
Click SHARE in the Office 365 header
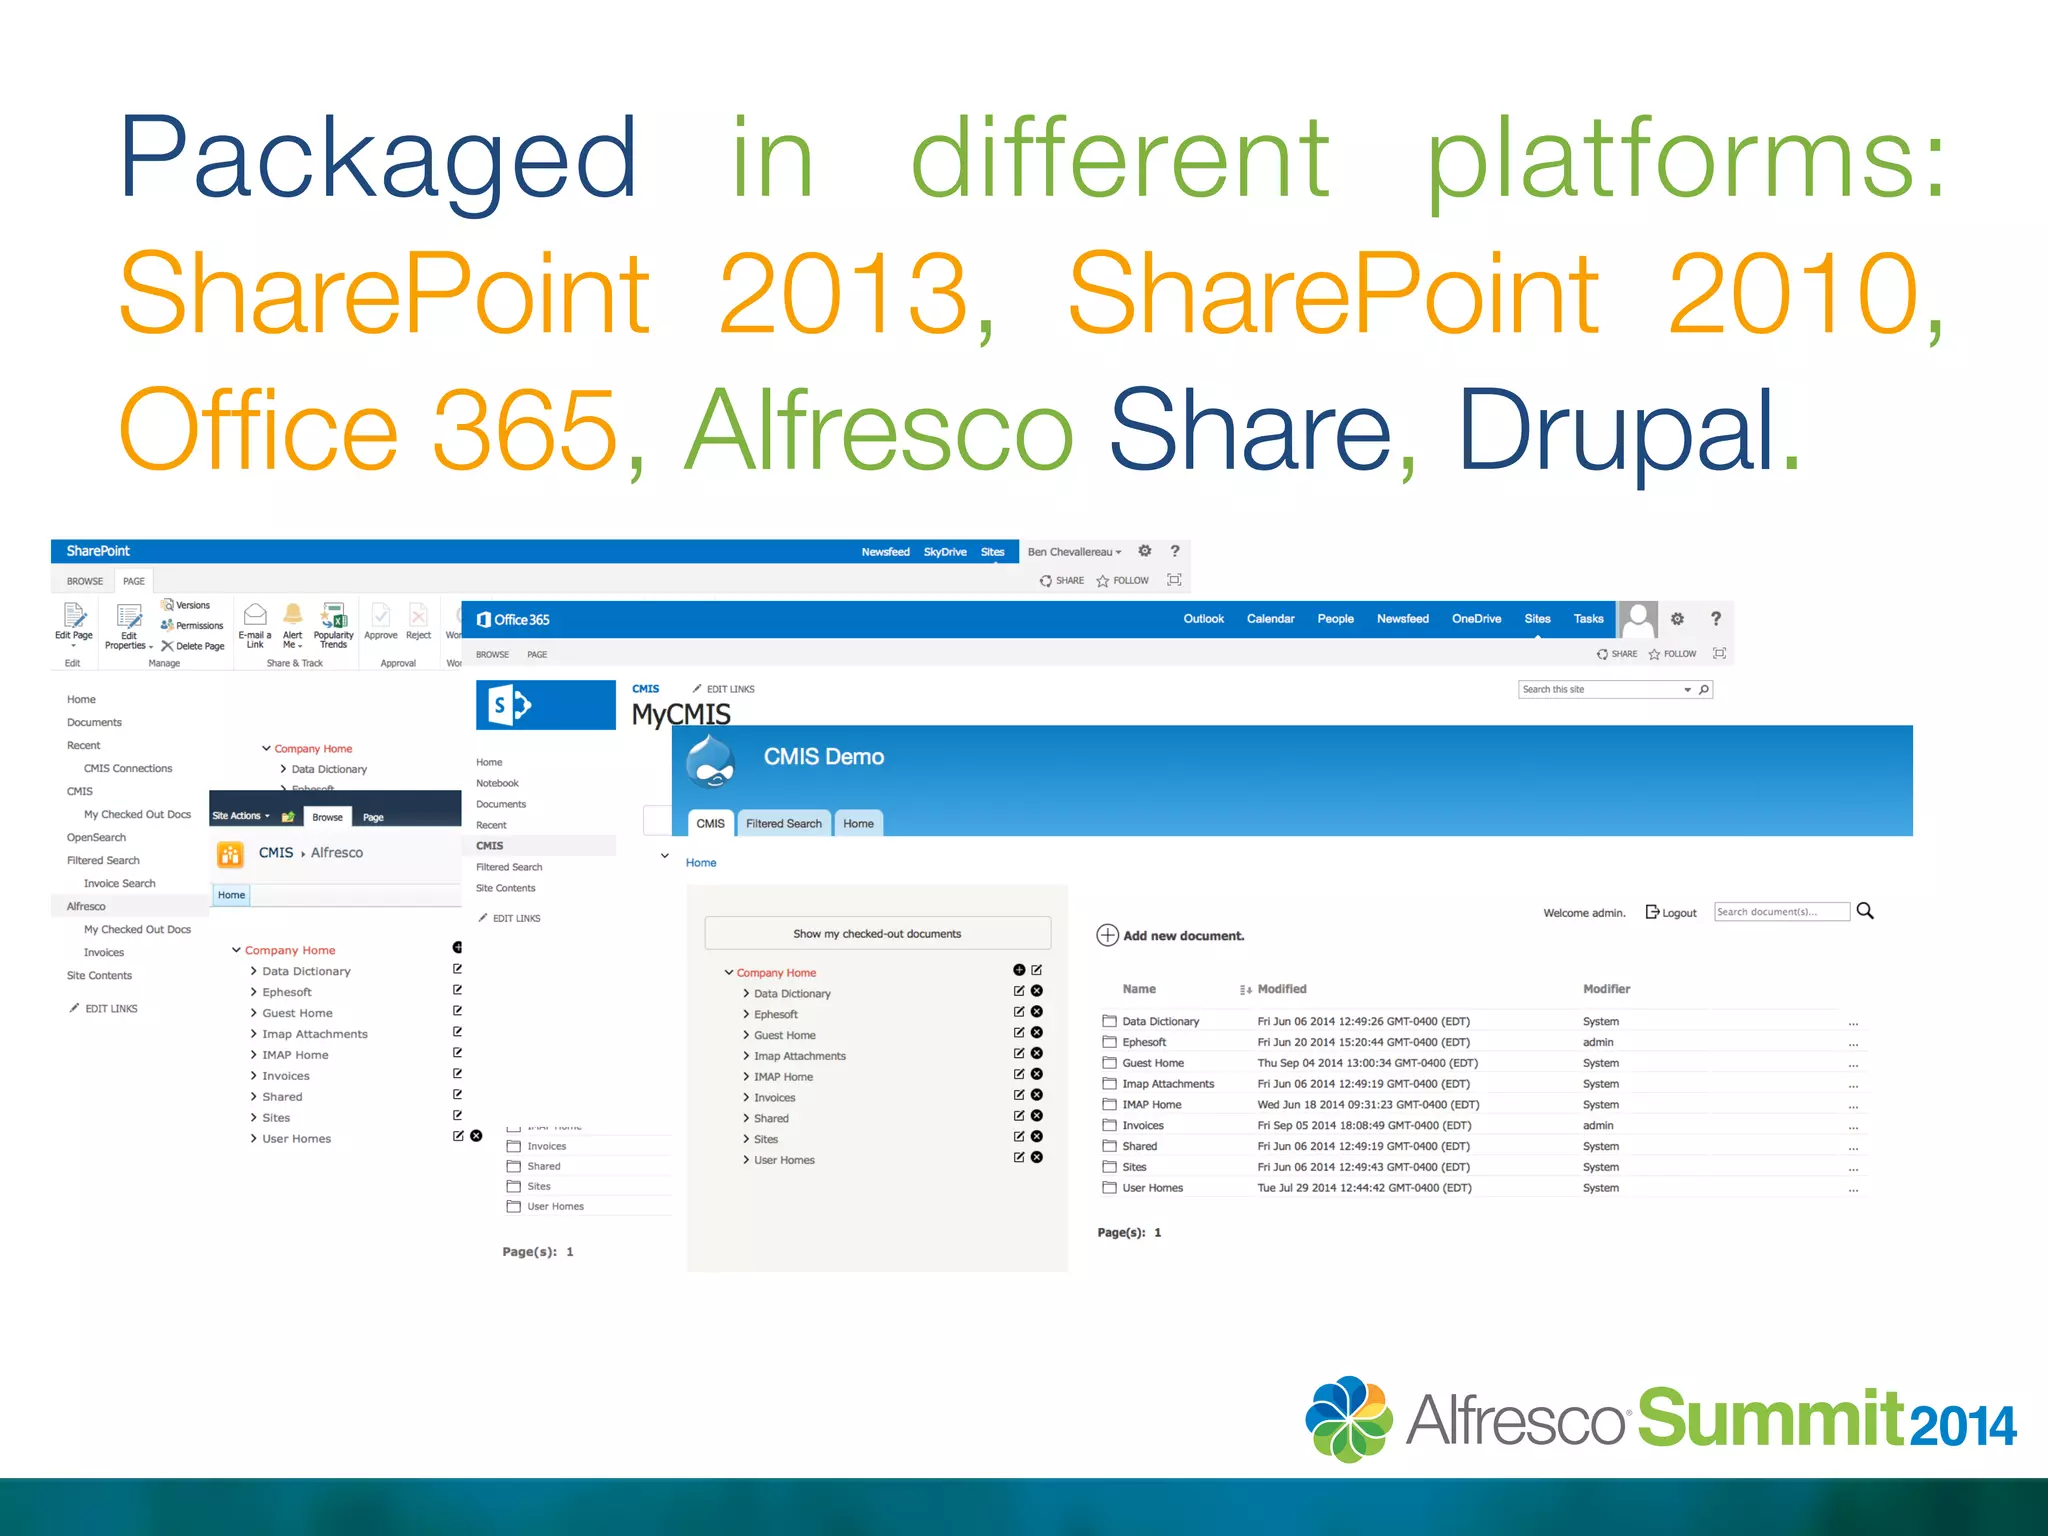tap(1617, 654)
